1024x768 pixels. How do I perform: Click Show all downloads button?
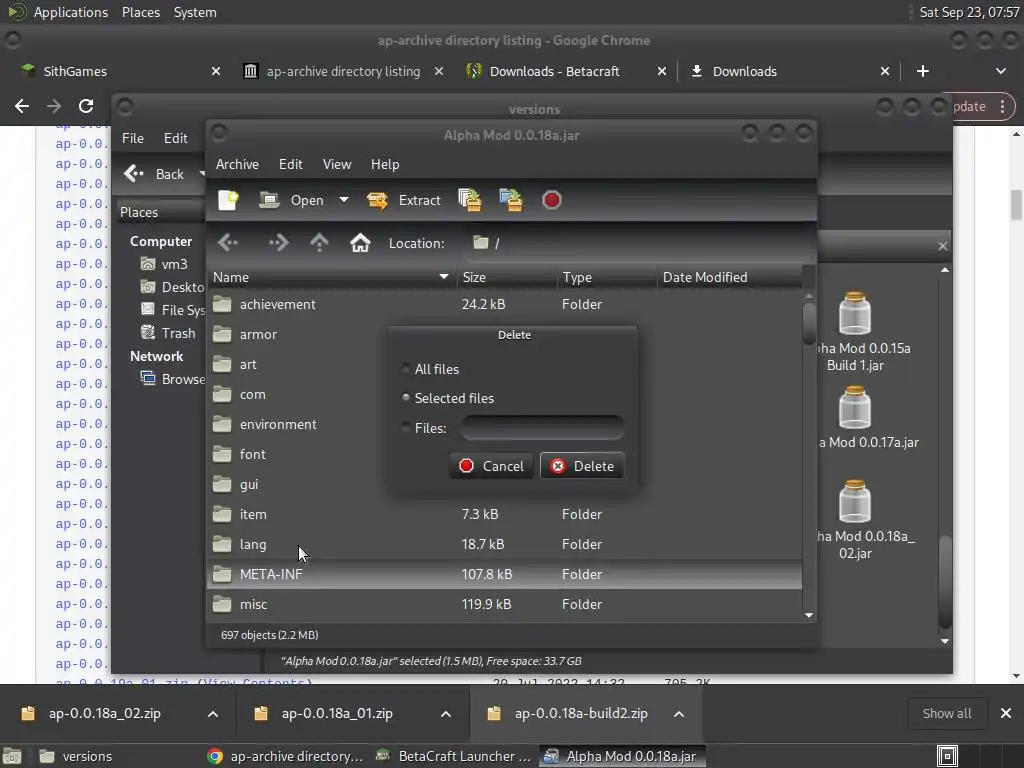[x=947, y=714]
